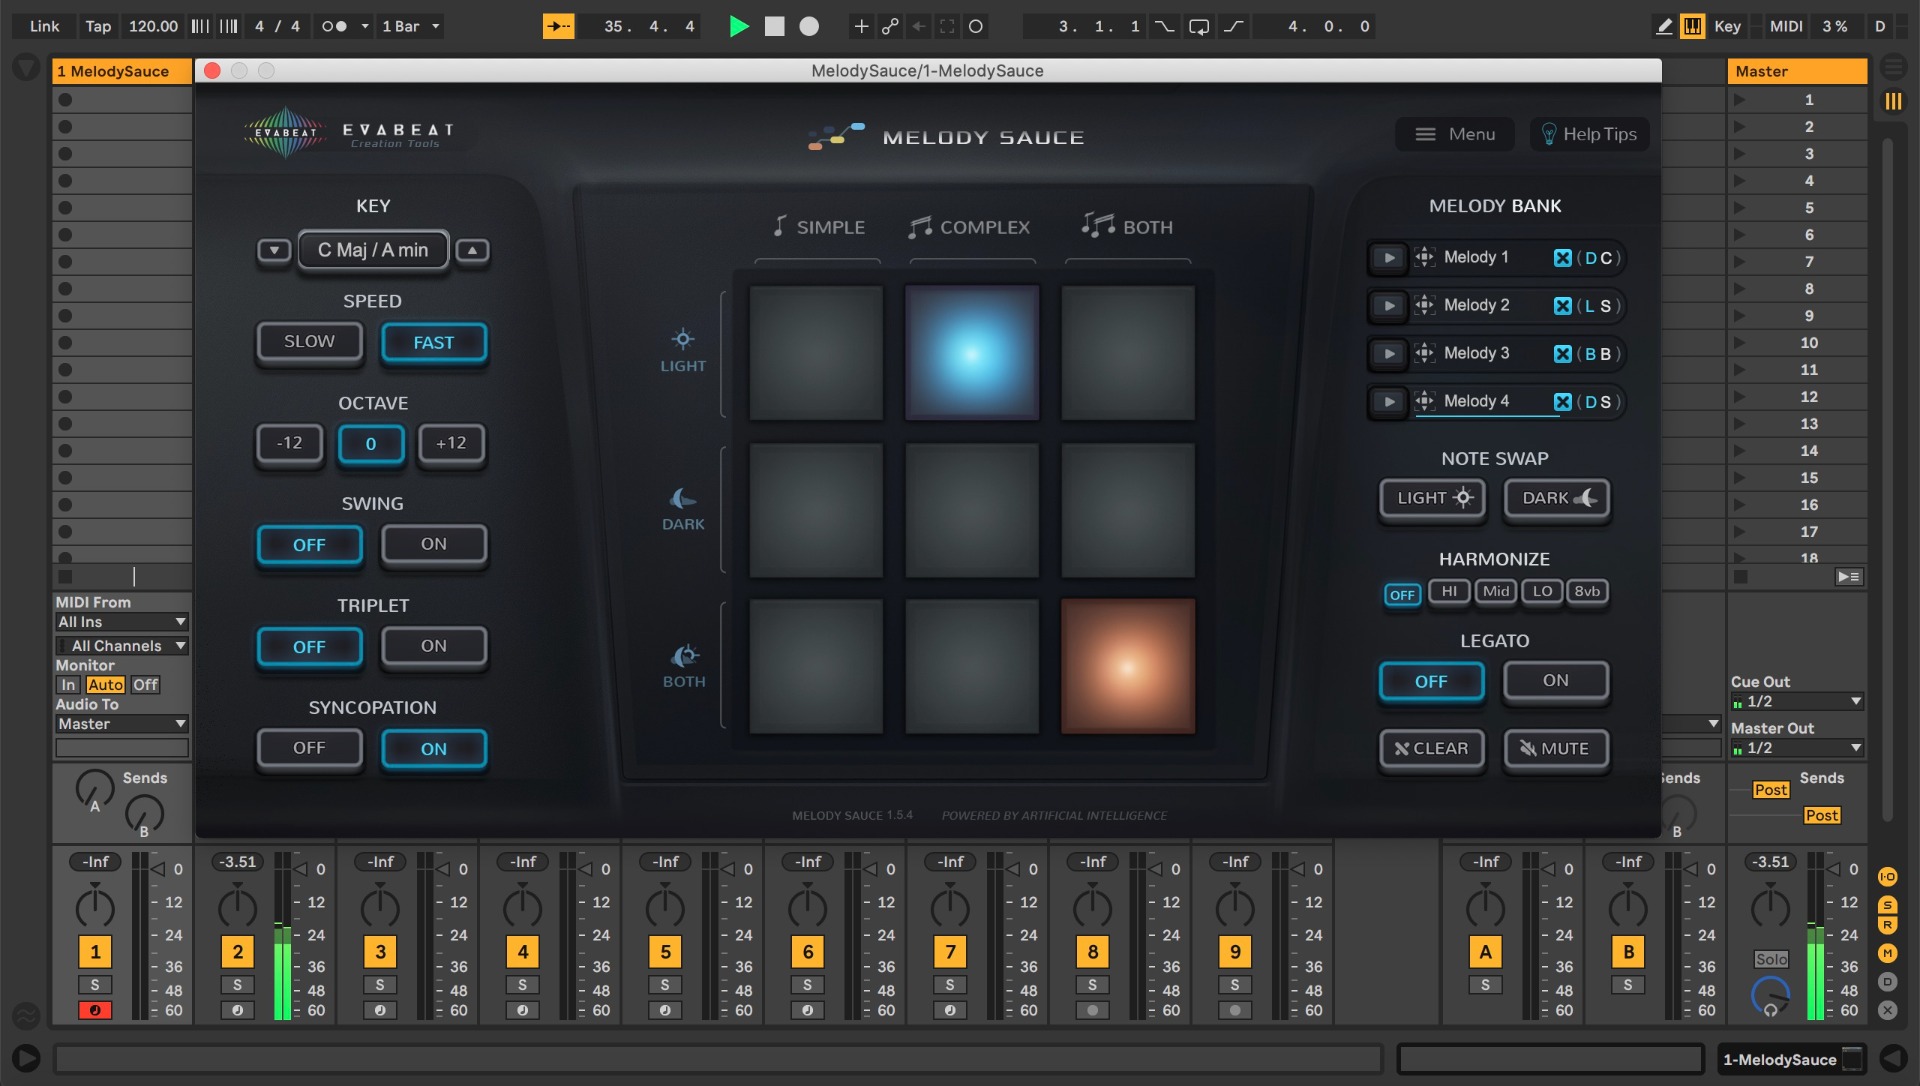Set Monitor to In

(68, 685)
